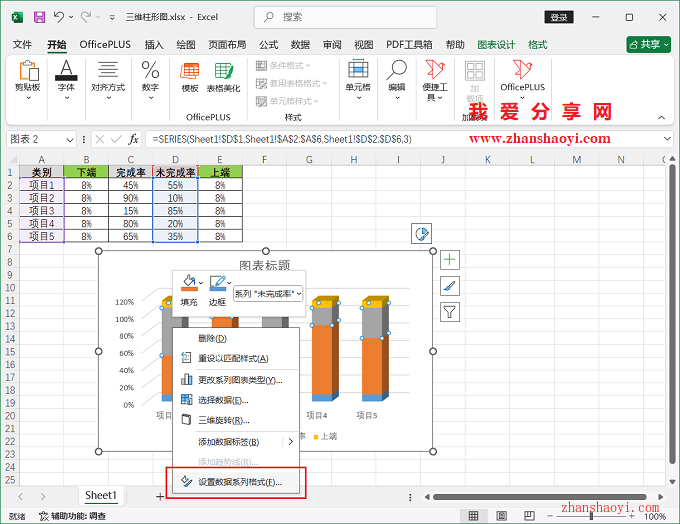This screenshot has width=680, height=524.
Task: Open the series selector dropdown for 未完成率
Action: pos(268,293)
